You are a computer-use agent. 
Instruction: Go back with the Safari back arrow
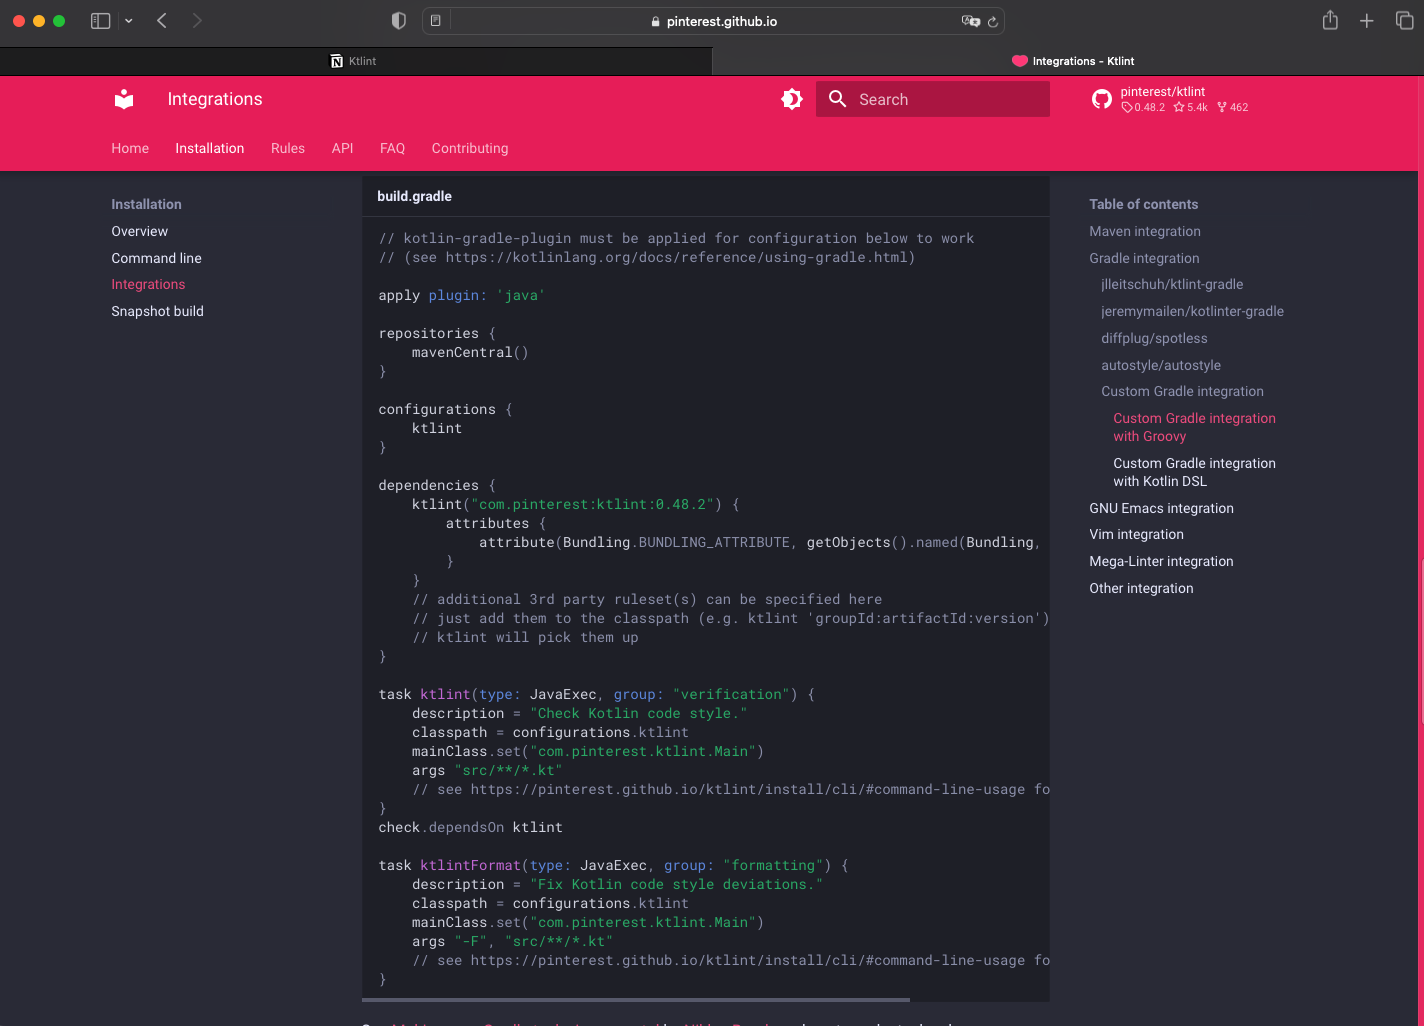point(162,21)
